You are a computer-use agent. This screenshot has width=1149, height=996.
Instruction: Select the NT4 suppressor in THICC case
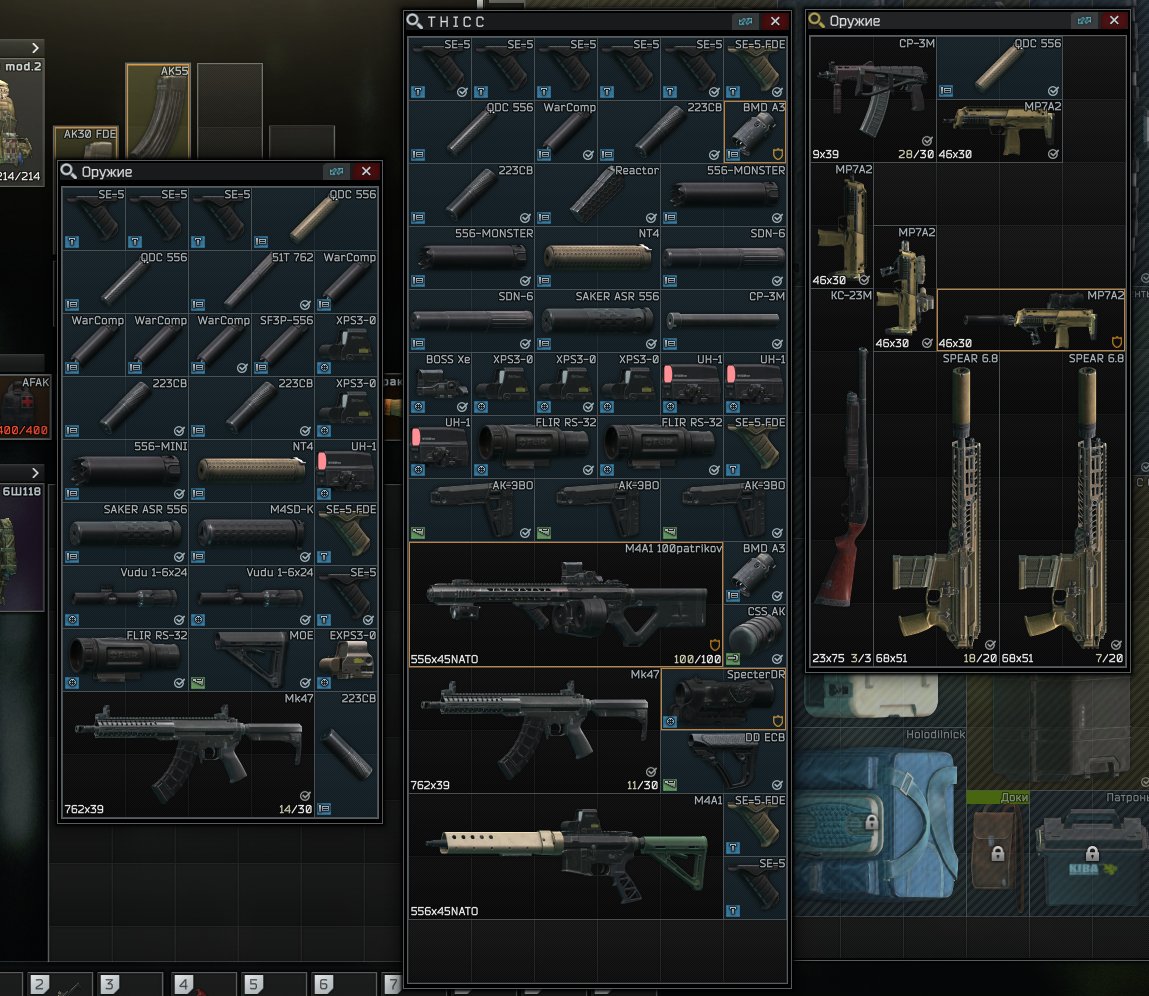point(598,258)
